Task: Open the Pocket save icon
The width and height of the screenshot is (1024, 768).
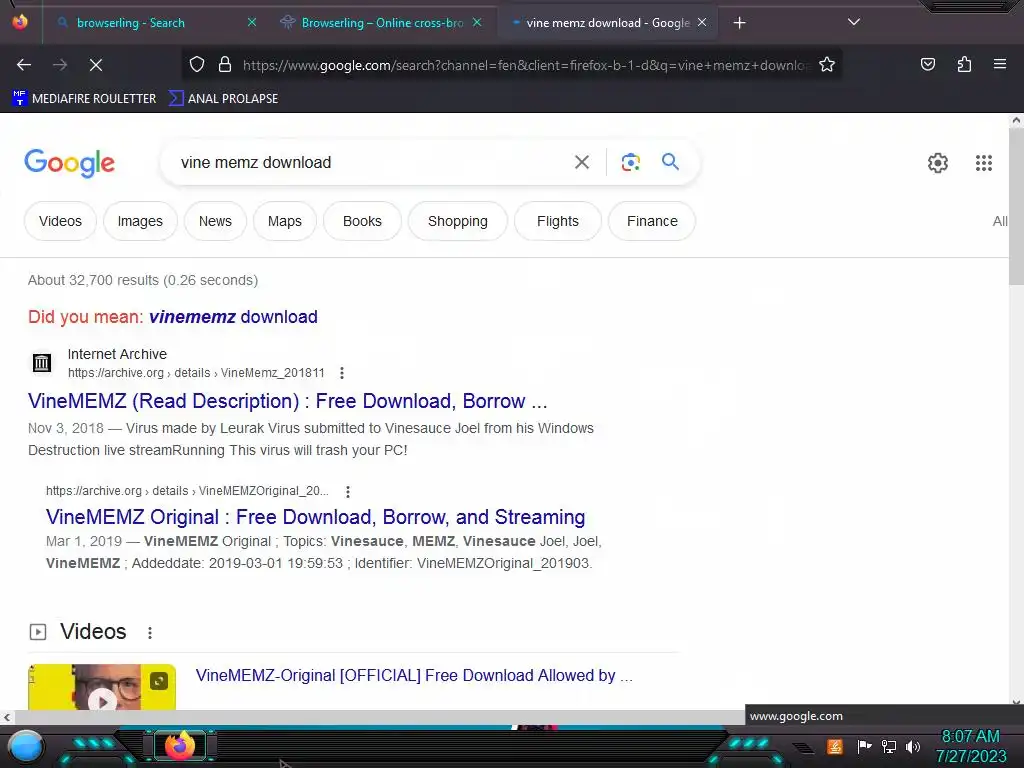Action: point(927,64)
